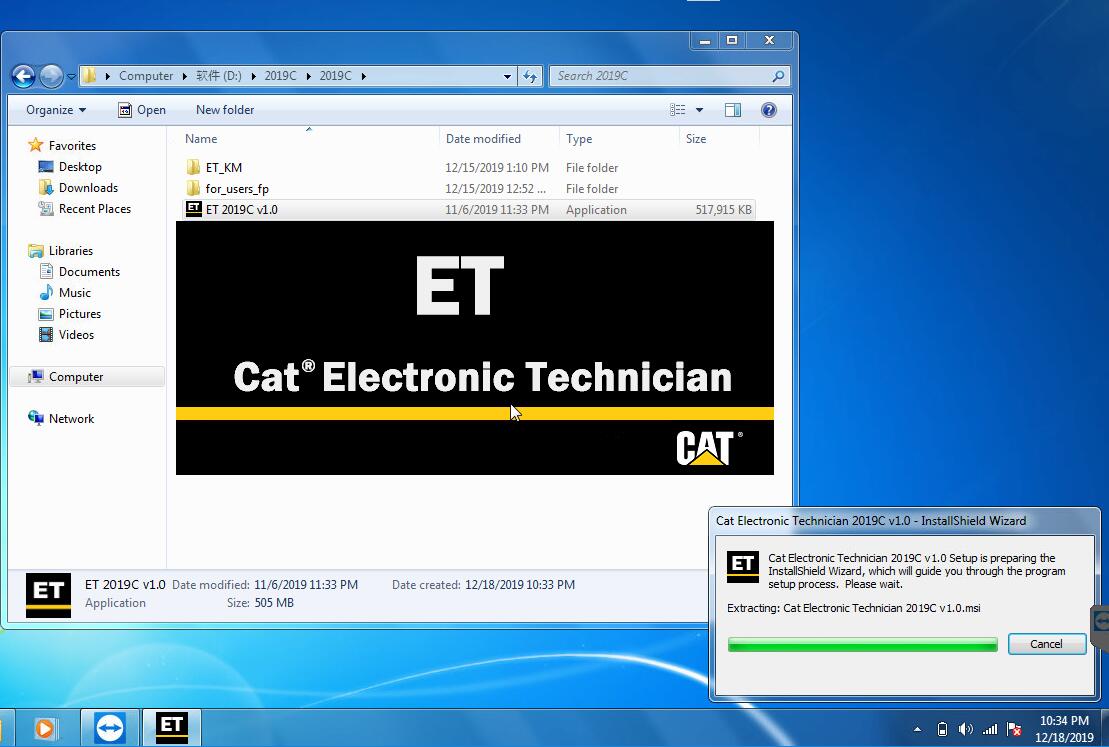The image size is (1109, 747).
Task: Click the folder icon in address bar
Action: (x=89, y=76)
